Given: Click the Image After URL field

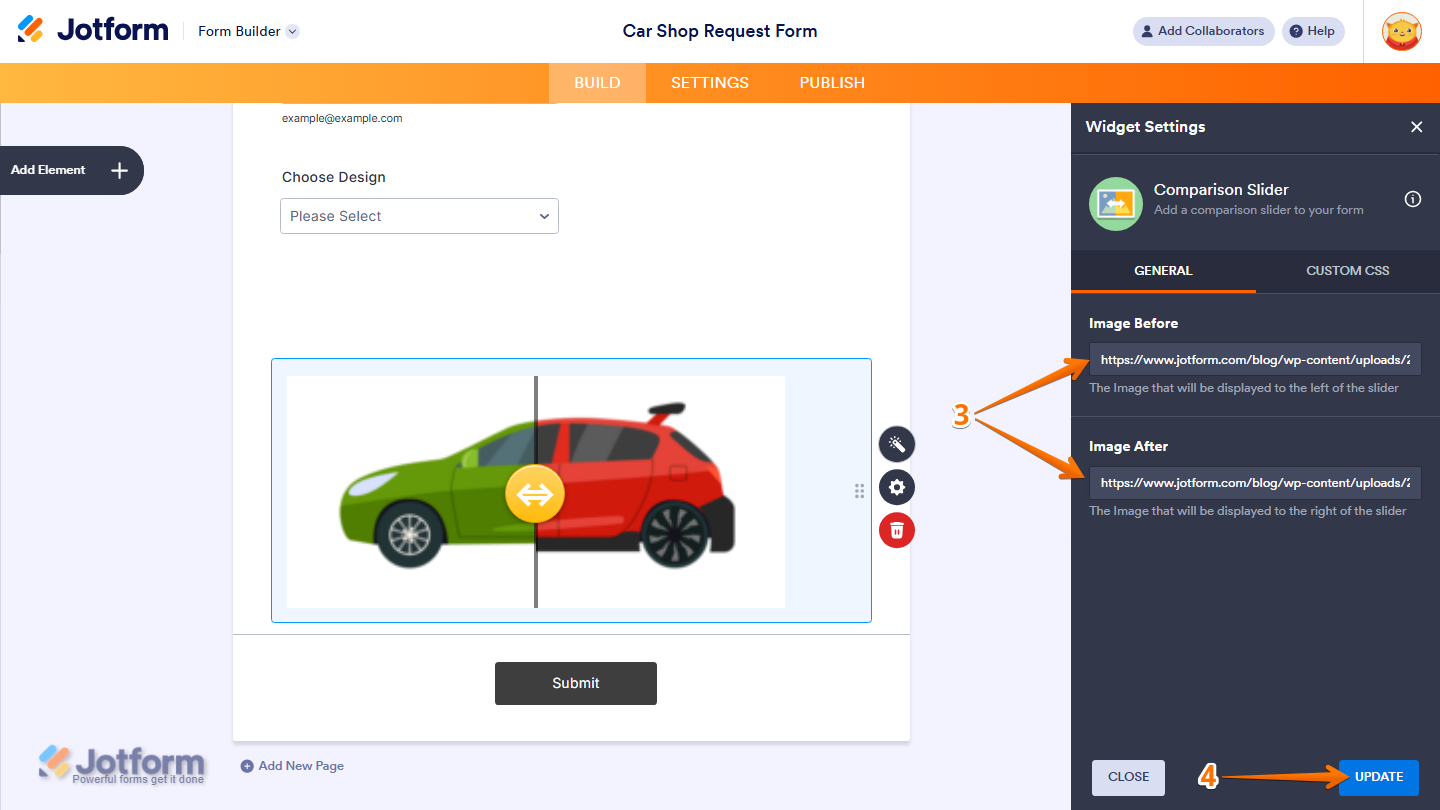Looking at the screenshot, I should (1255, 482).
